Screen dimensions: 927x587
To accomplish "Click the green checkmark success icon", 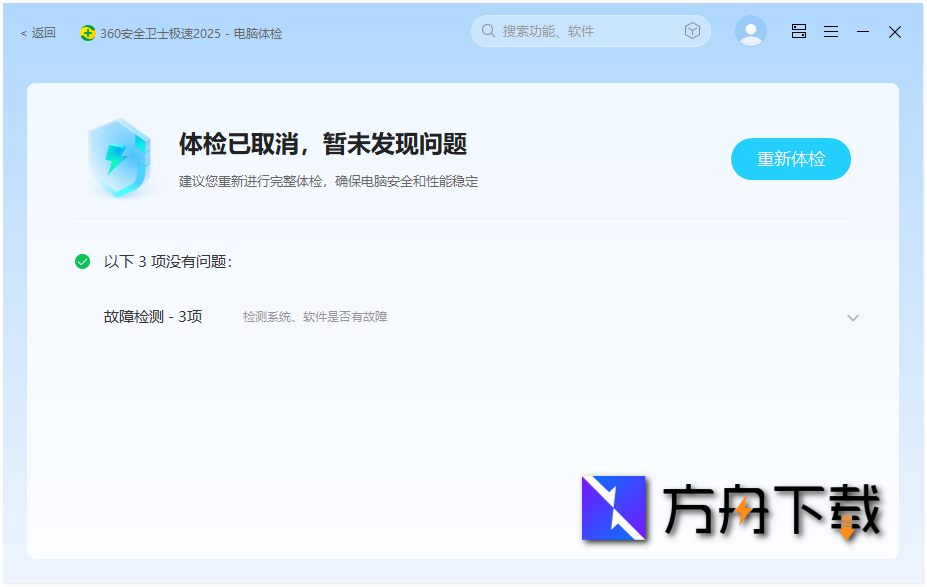I will pos(82,261).
